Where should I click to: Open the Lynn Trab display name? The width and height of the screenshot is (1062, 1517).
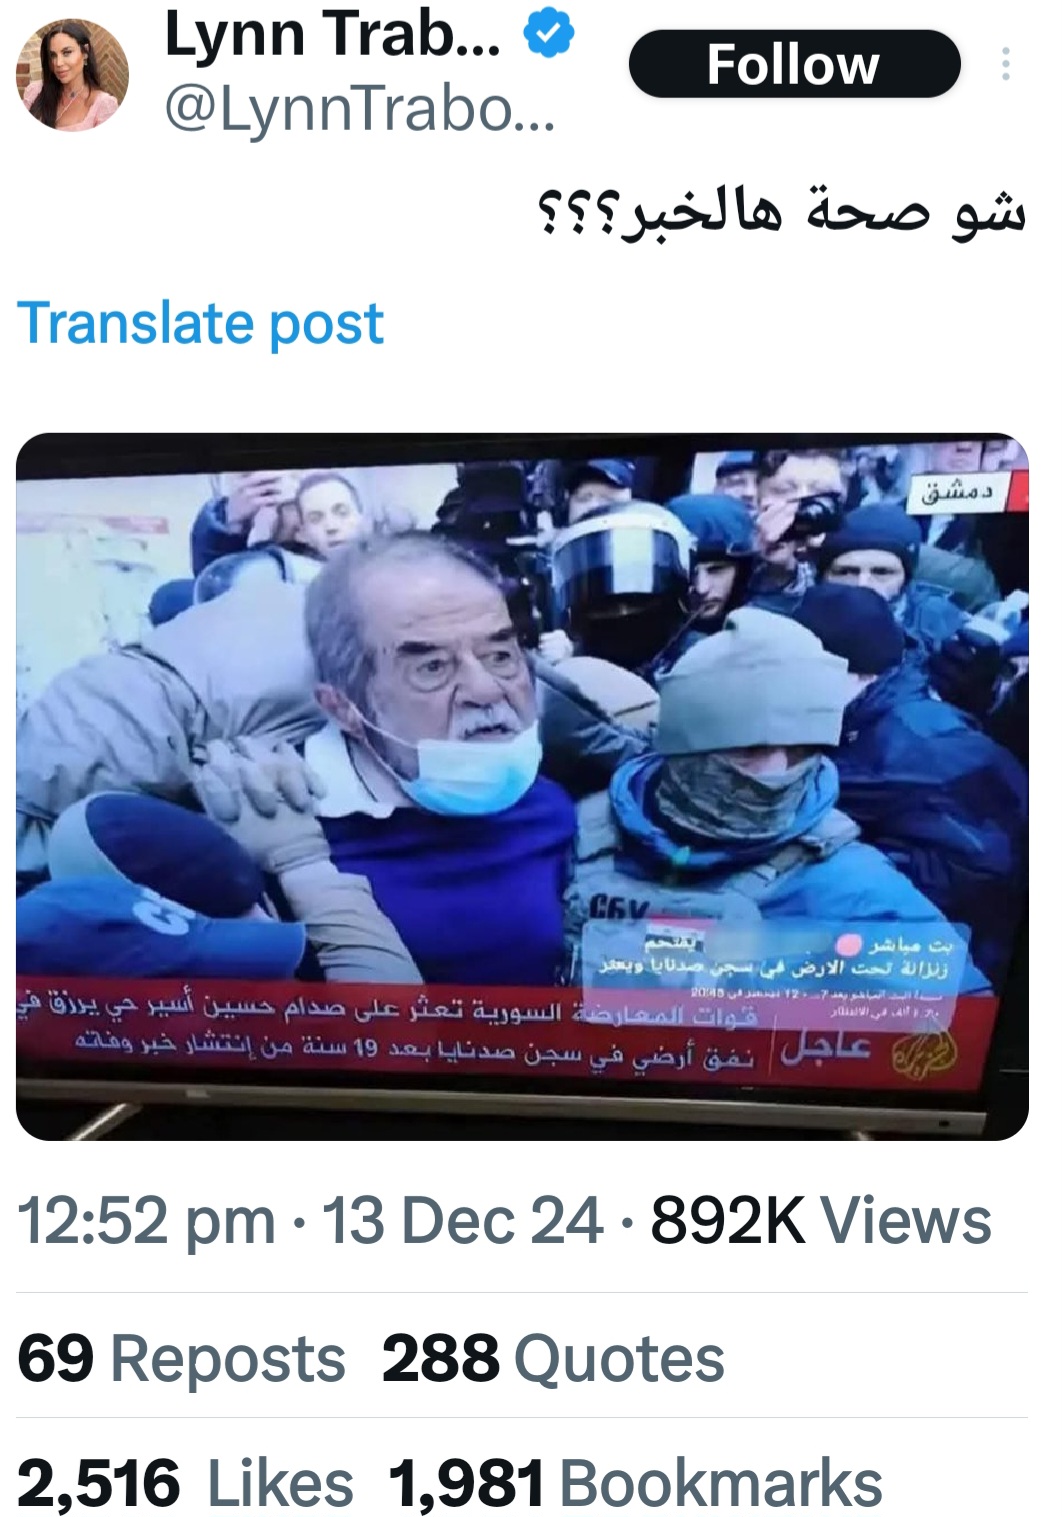tap(332, 35)
